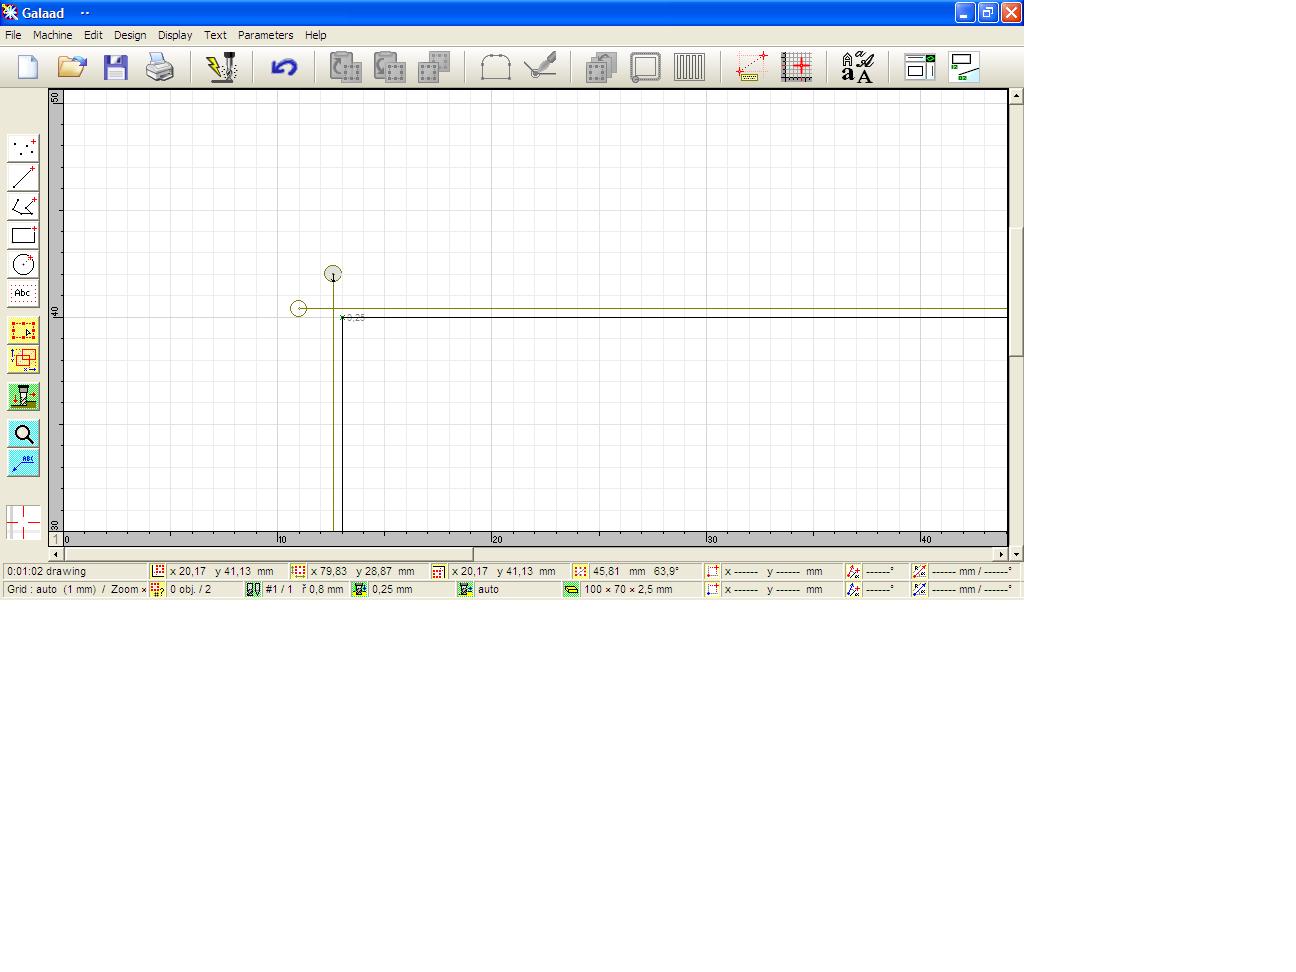The image size is (1296, 972).
Task: Click the horizontal scrollbar right arrow
Action: 1000,554
